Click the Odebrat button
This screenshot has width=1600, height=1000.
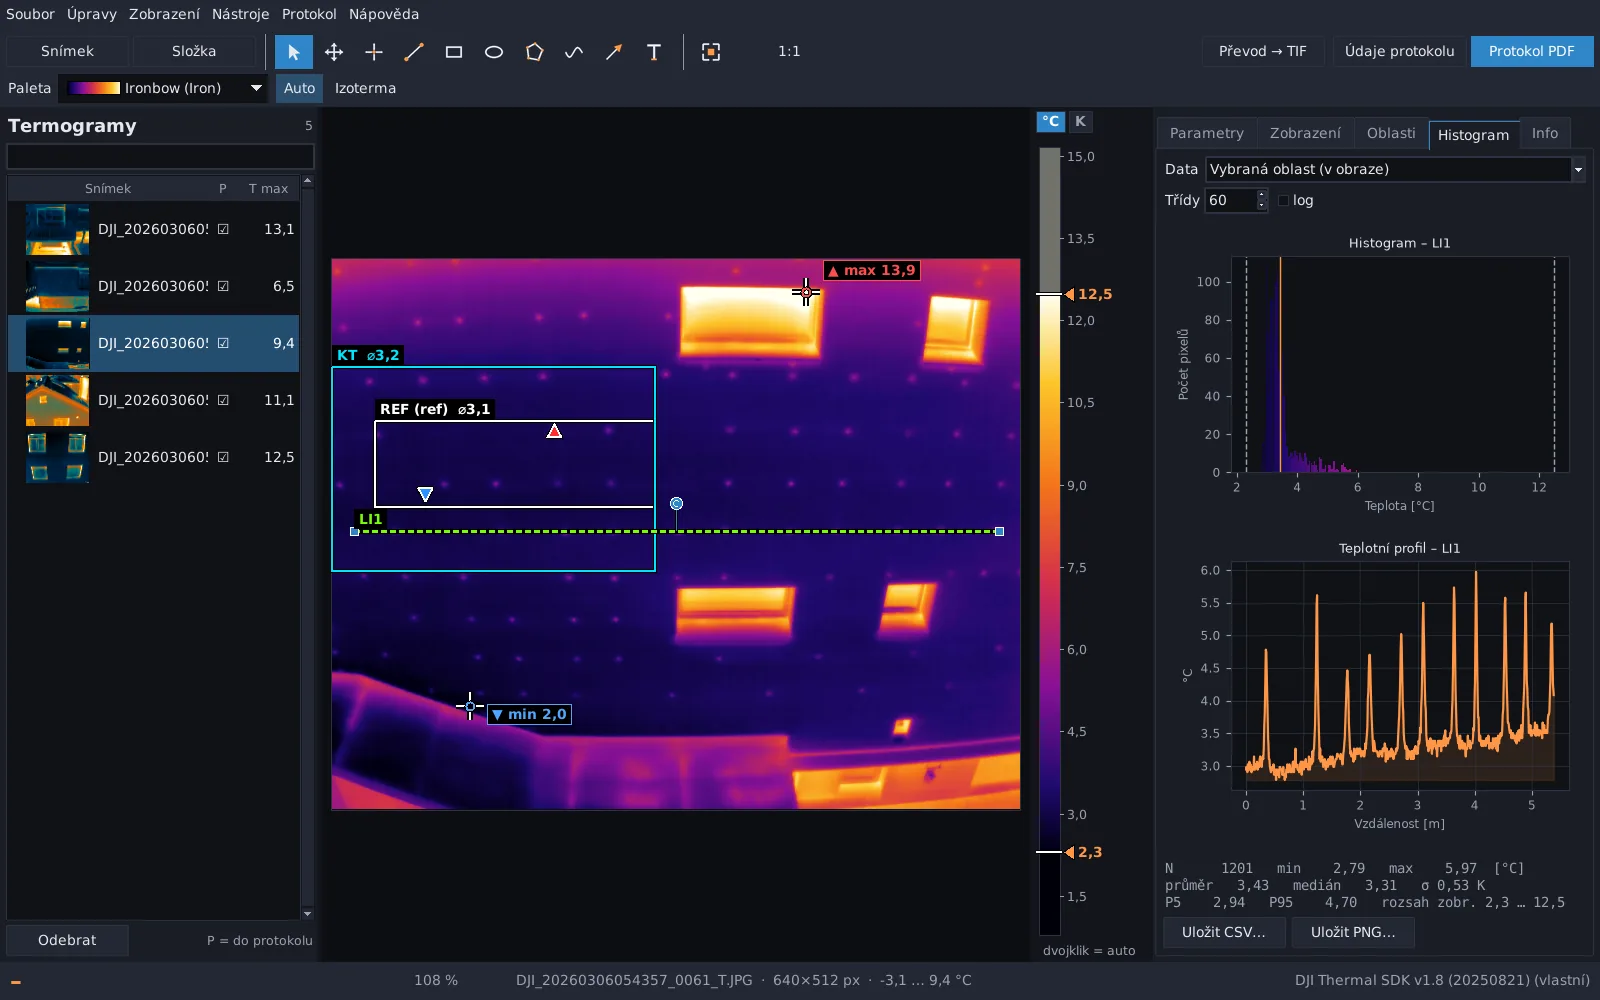pos(67,940)
